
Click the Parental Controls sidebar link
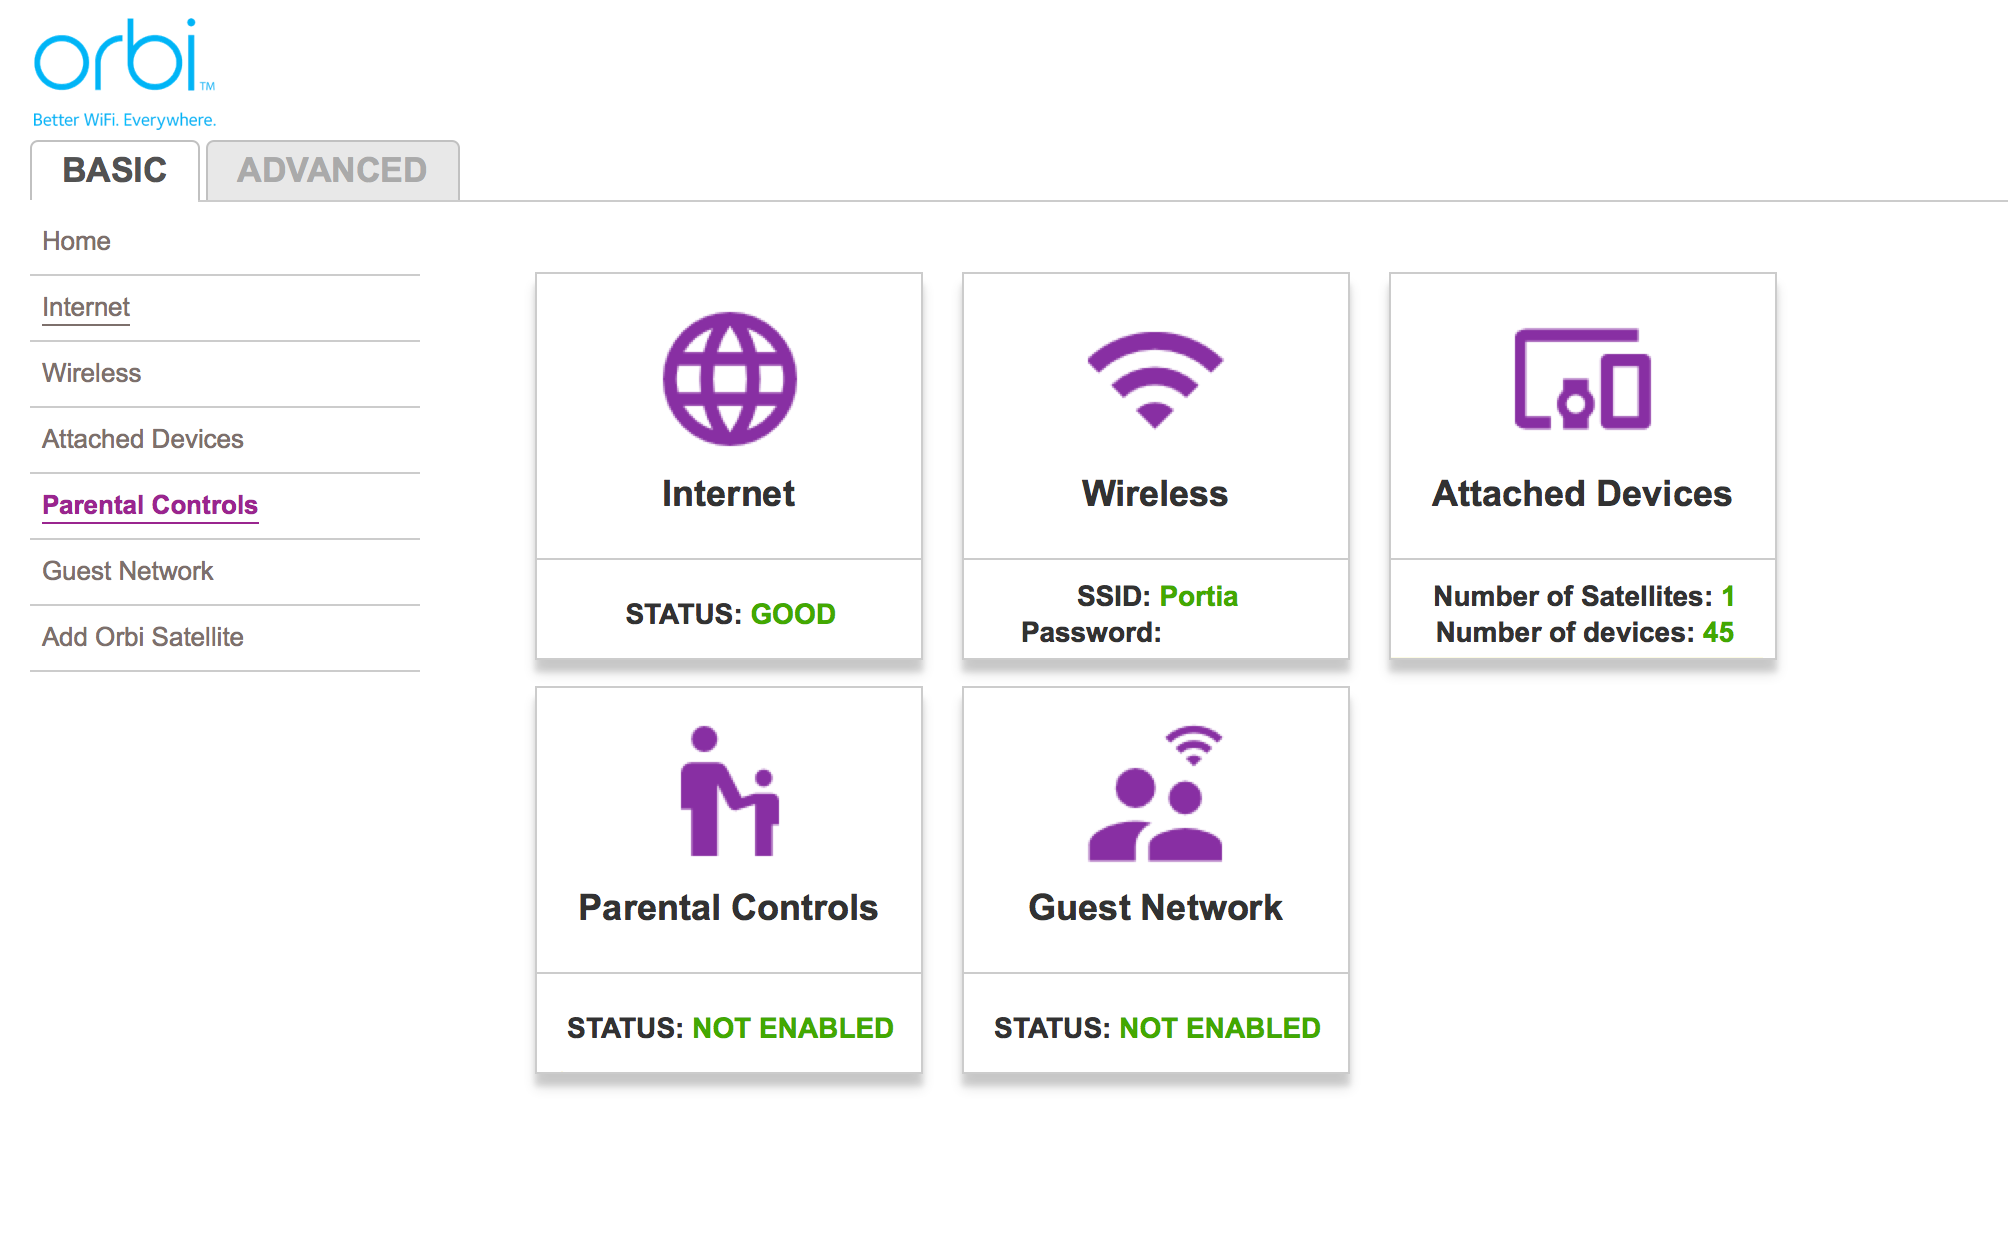coord(150,505)
